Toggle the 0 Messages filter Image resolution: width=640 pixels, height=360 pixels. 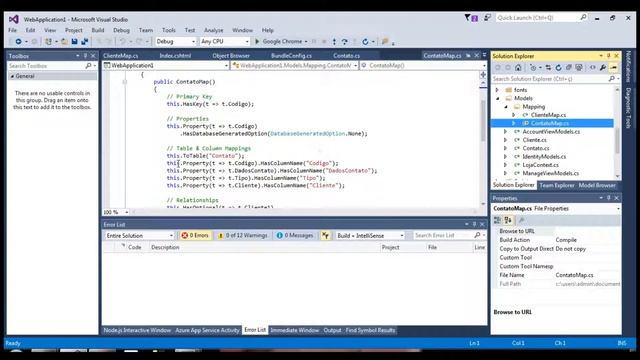pos(295,236)
